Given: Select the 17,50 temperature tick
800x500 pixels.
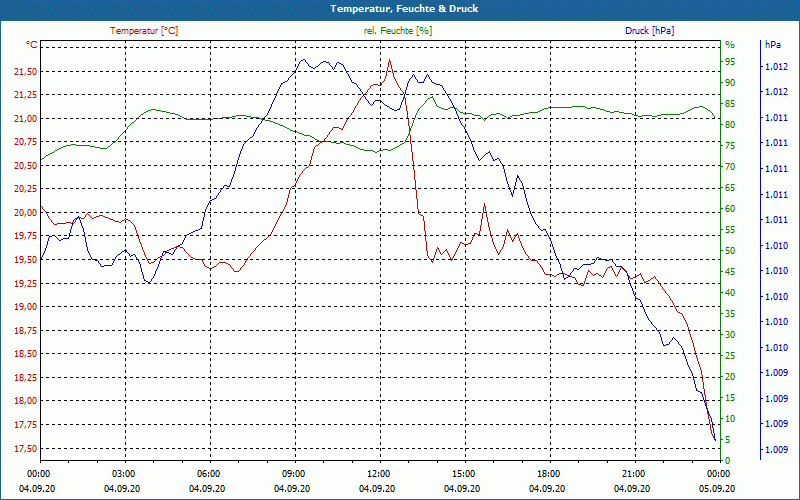Looking at the screenshot, I should [x=26, y=449].
